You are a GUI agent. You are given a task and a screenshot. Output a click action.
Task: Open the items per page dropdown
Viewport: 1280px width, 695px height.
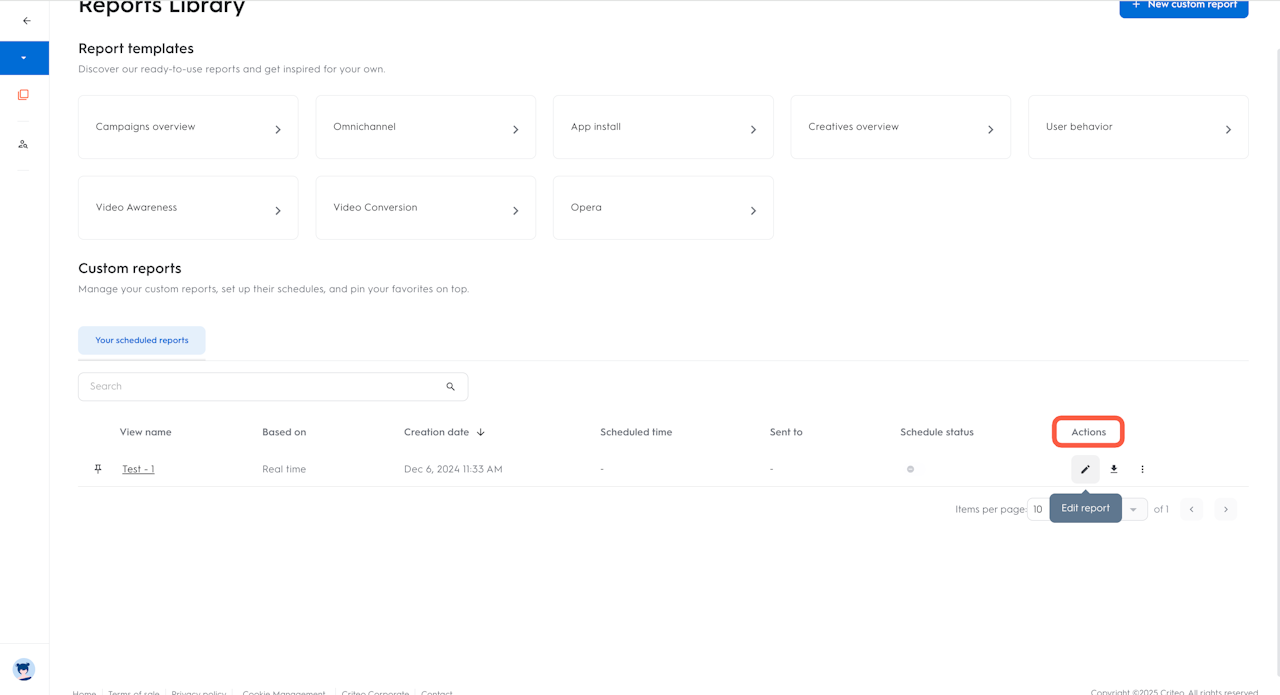1133,509
